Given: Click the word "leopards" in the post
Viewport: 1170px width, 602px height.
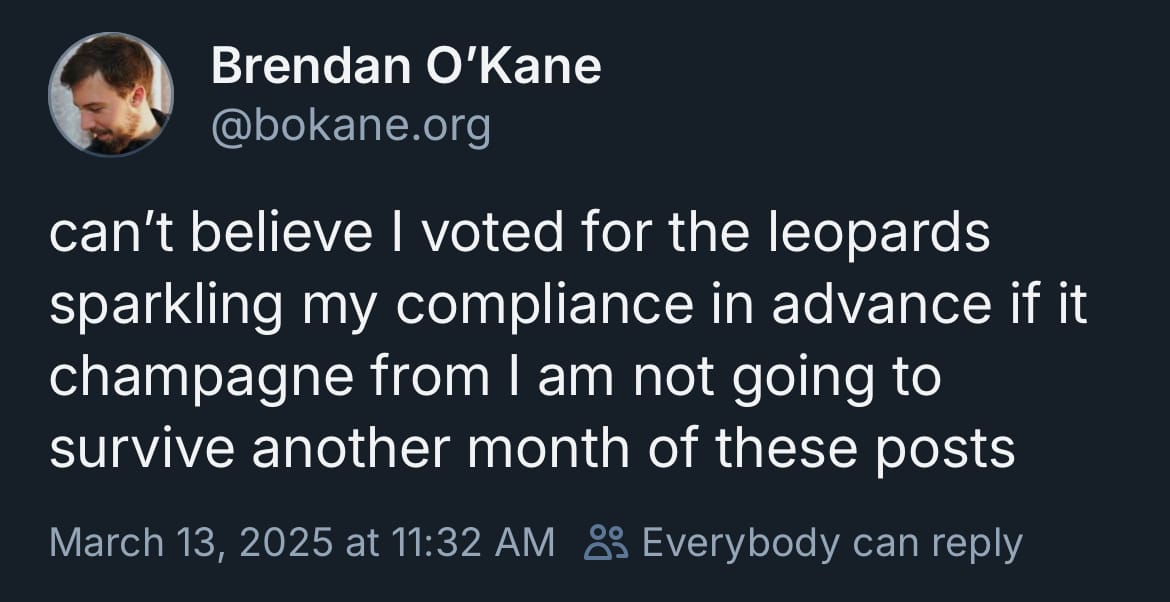Looking at the screenshot, I should pyautogui.click(x=880, y=235).
